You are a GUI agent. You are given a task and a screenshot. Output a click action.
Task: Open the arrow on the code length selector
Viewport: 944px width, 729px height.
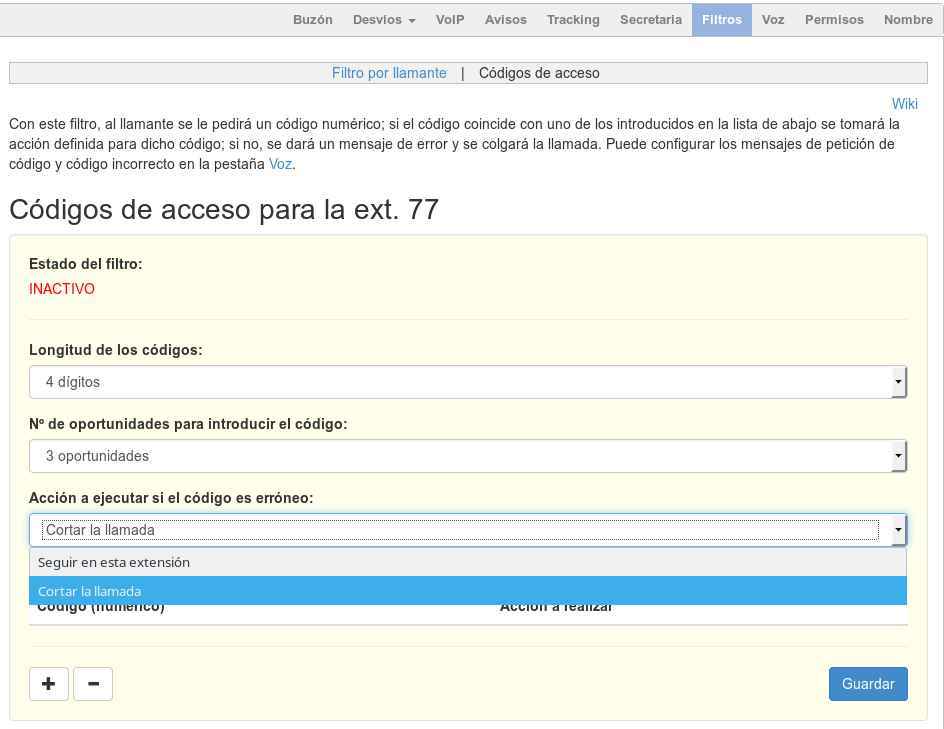coord(897,381)
